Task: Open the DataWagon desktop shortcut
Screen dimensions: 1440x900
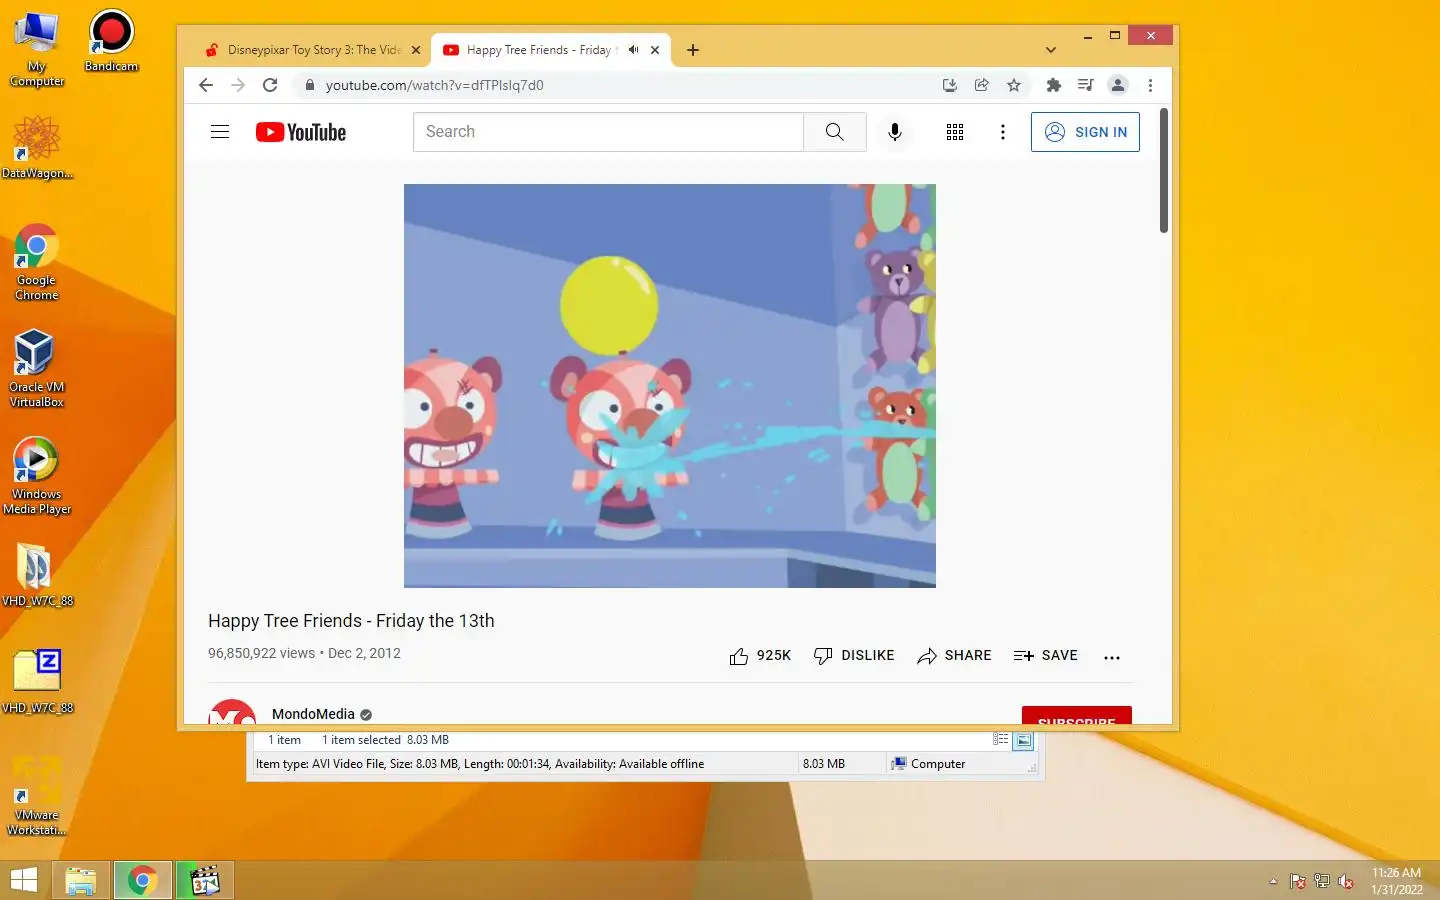Action: 37,147
